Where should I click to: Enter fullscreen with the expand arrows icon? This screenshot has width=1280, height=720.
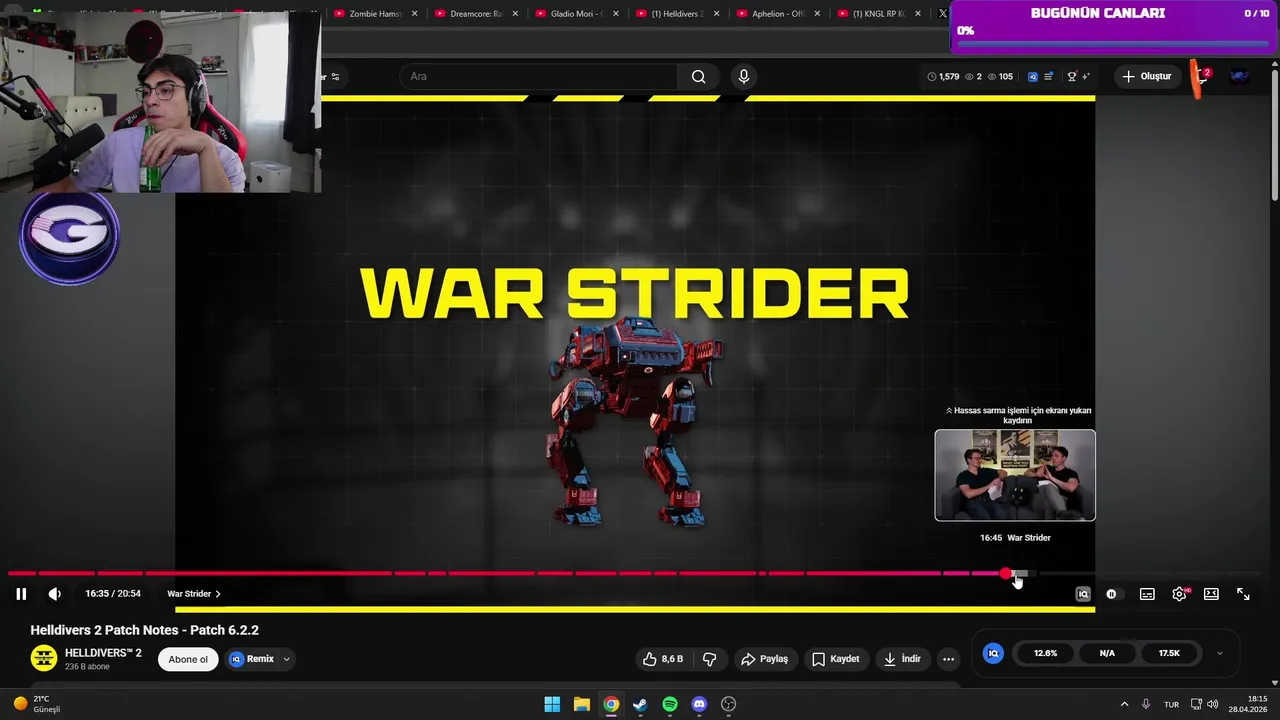tap(1243, 594)
